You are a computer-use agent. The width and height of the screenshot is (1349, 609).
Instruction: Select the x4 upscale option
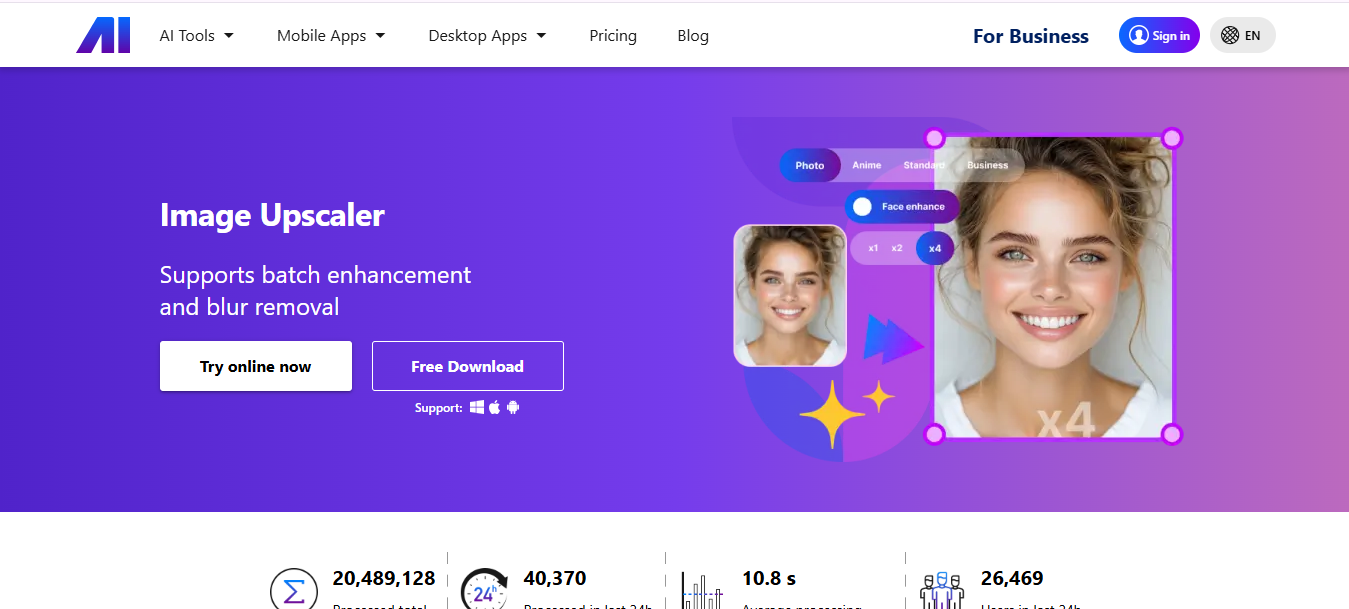(x=935, y=248)
